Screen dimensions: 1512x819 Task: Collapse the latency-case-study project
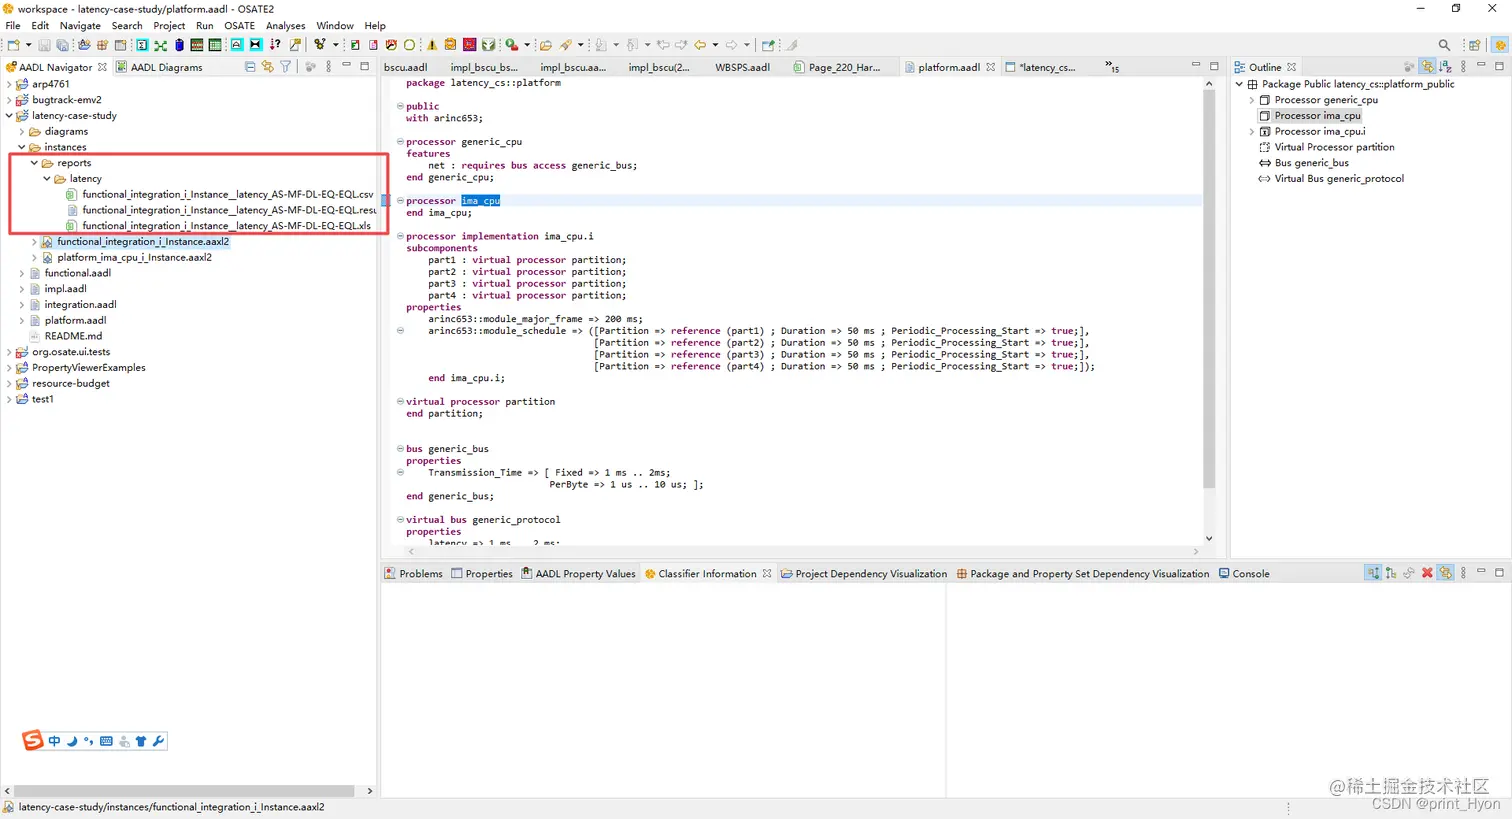[x=9, y=115]
